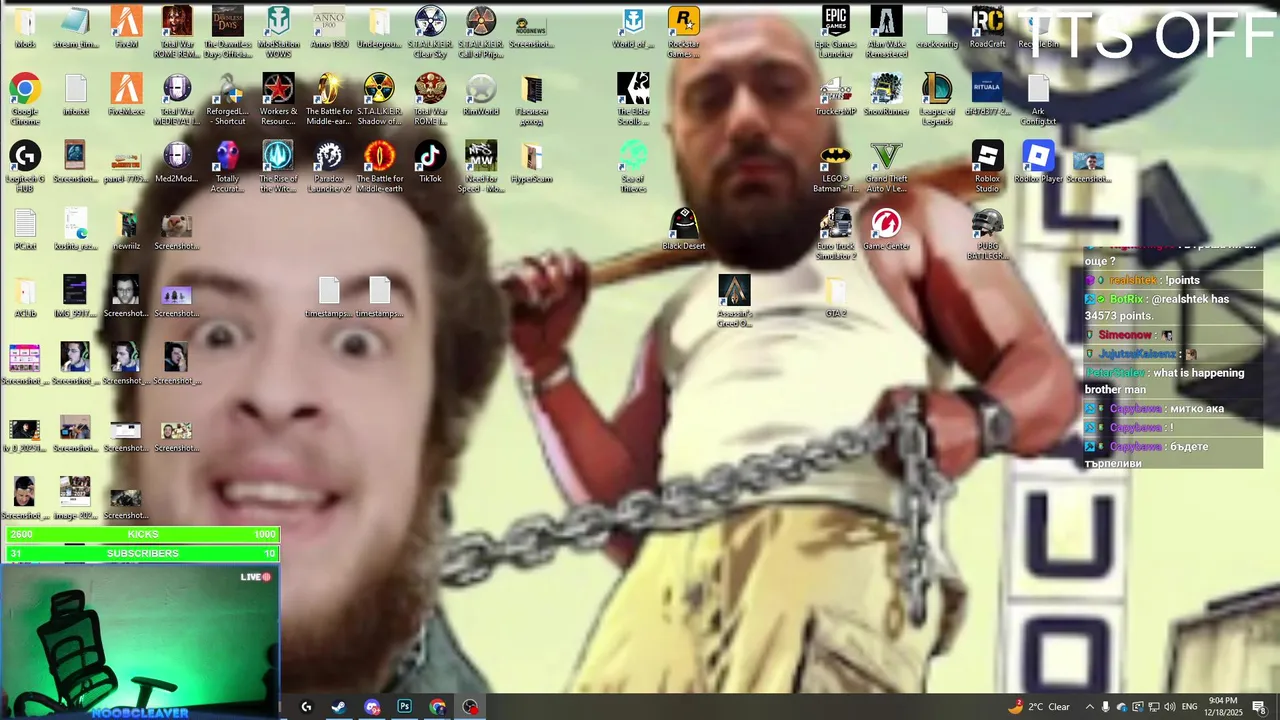Open the Underground folder on desktop
Viewport: 1280px width, 720px height.
click(379, 27)
